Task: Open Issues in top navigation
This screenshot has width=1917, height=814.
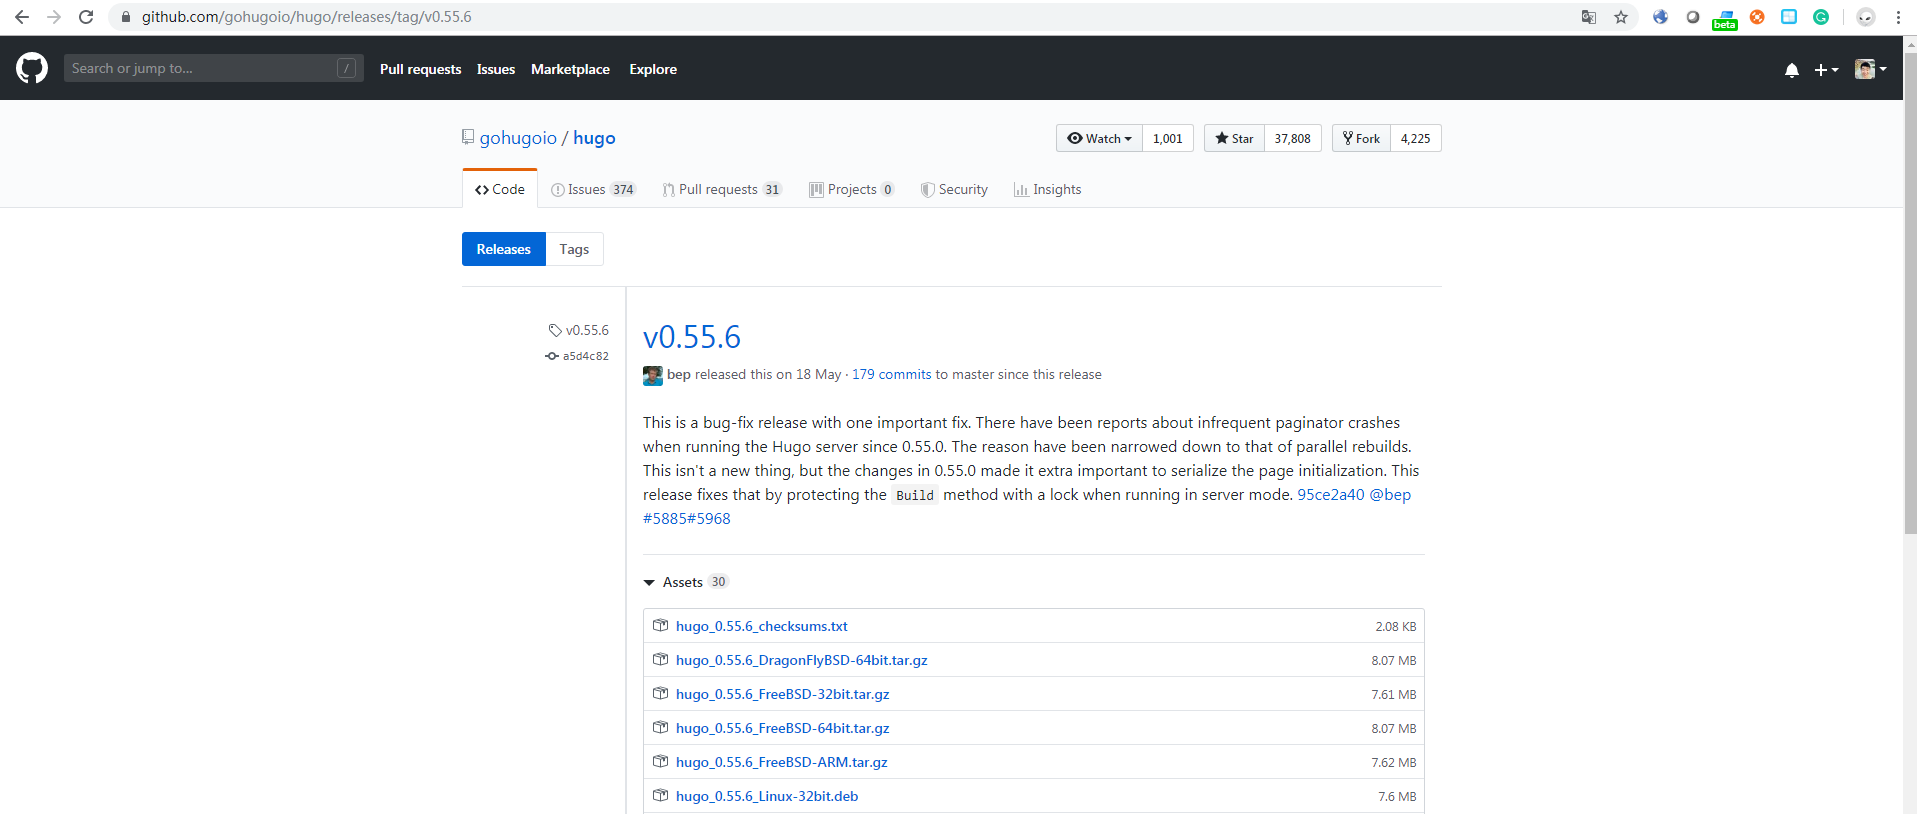Action: click(x=496, y=69)
